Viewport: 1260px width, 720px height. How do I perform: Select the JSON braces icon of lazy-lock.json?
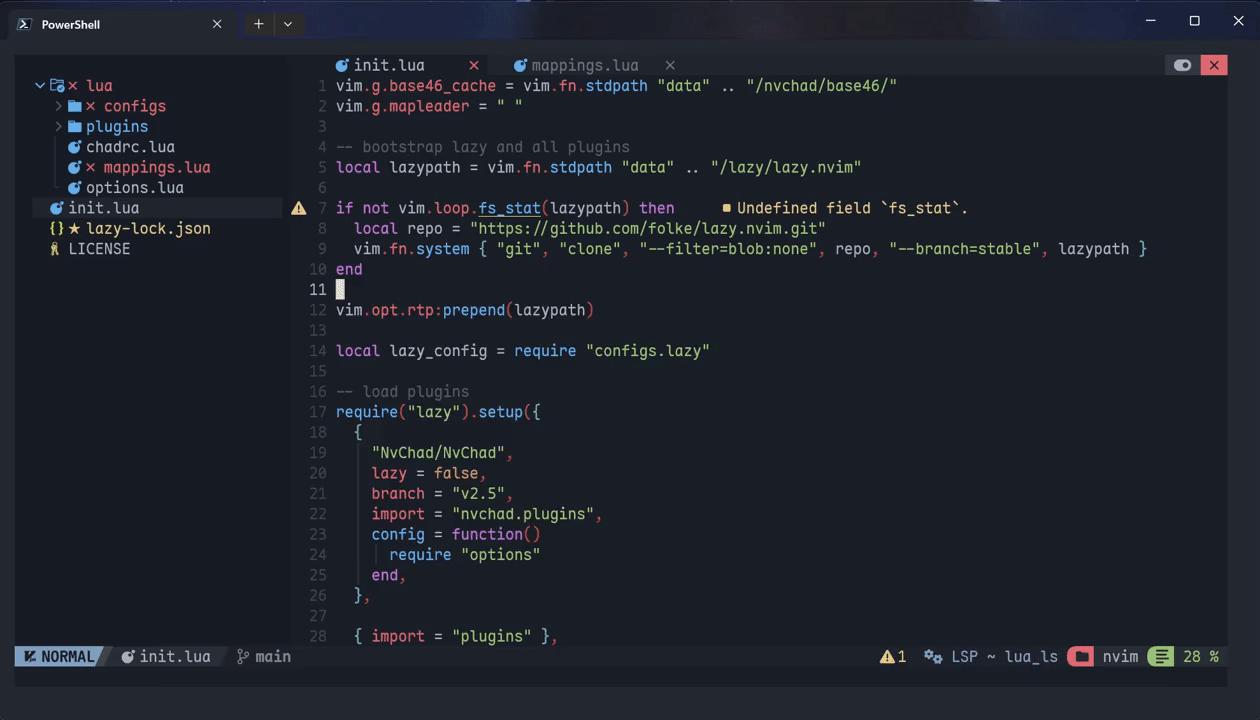[55, 228]
